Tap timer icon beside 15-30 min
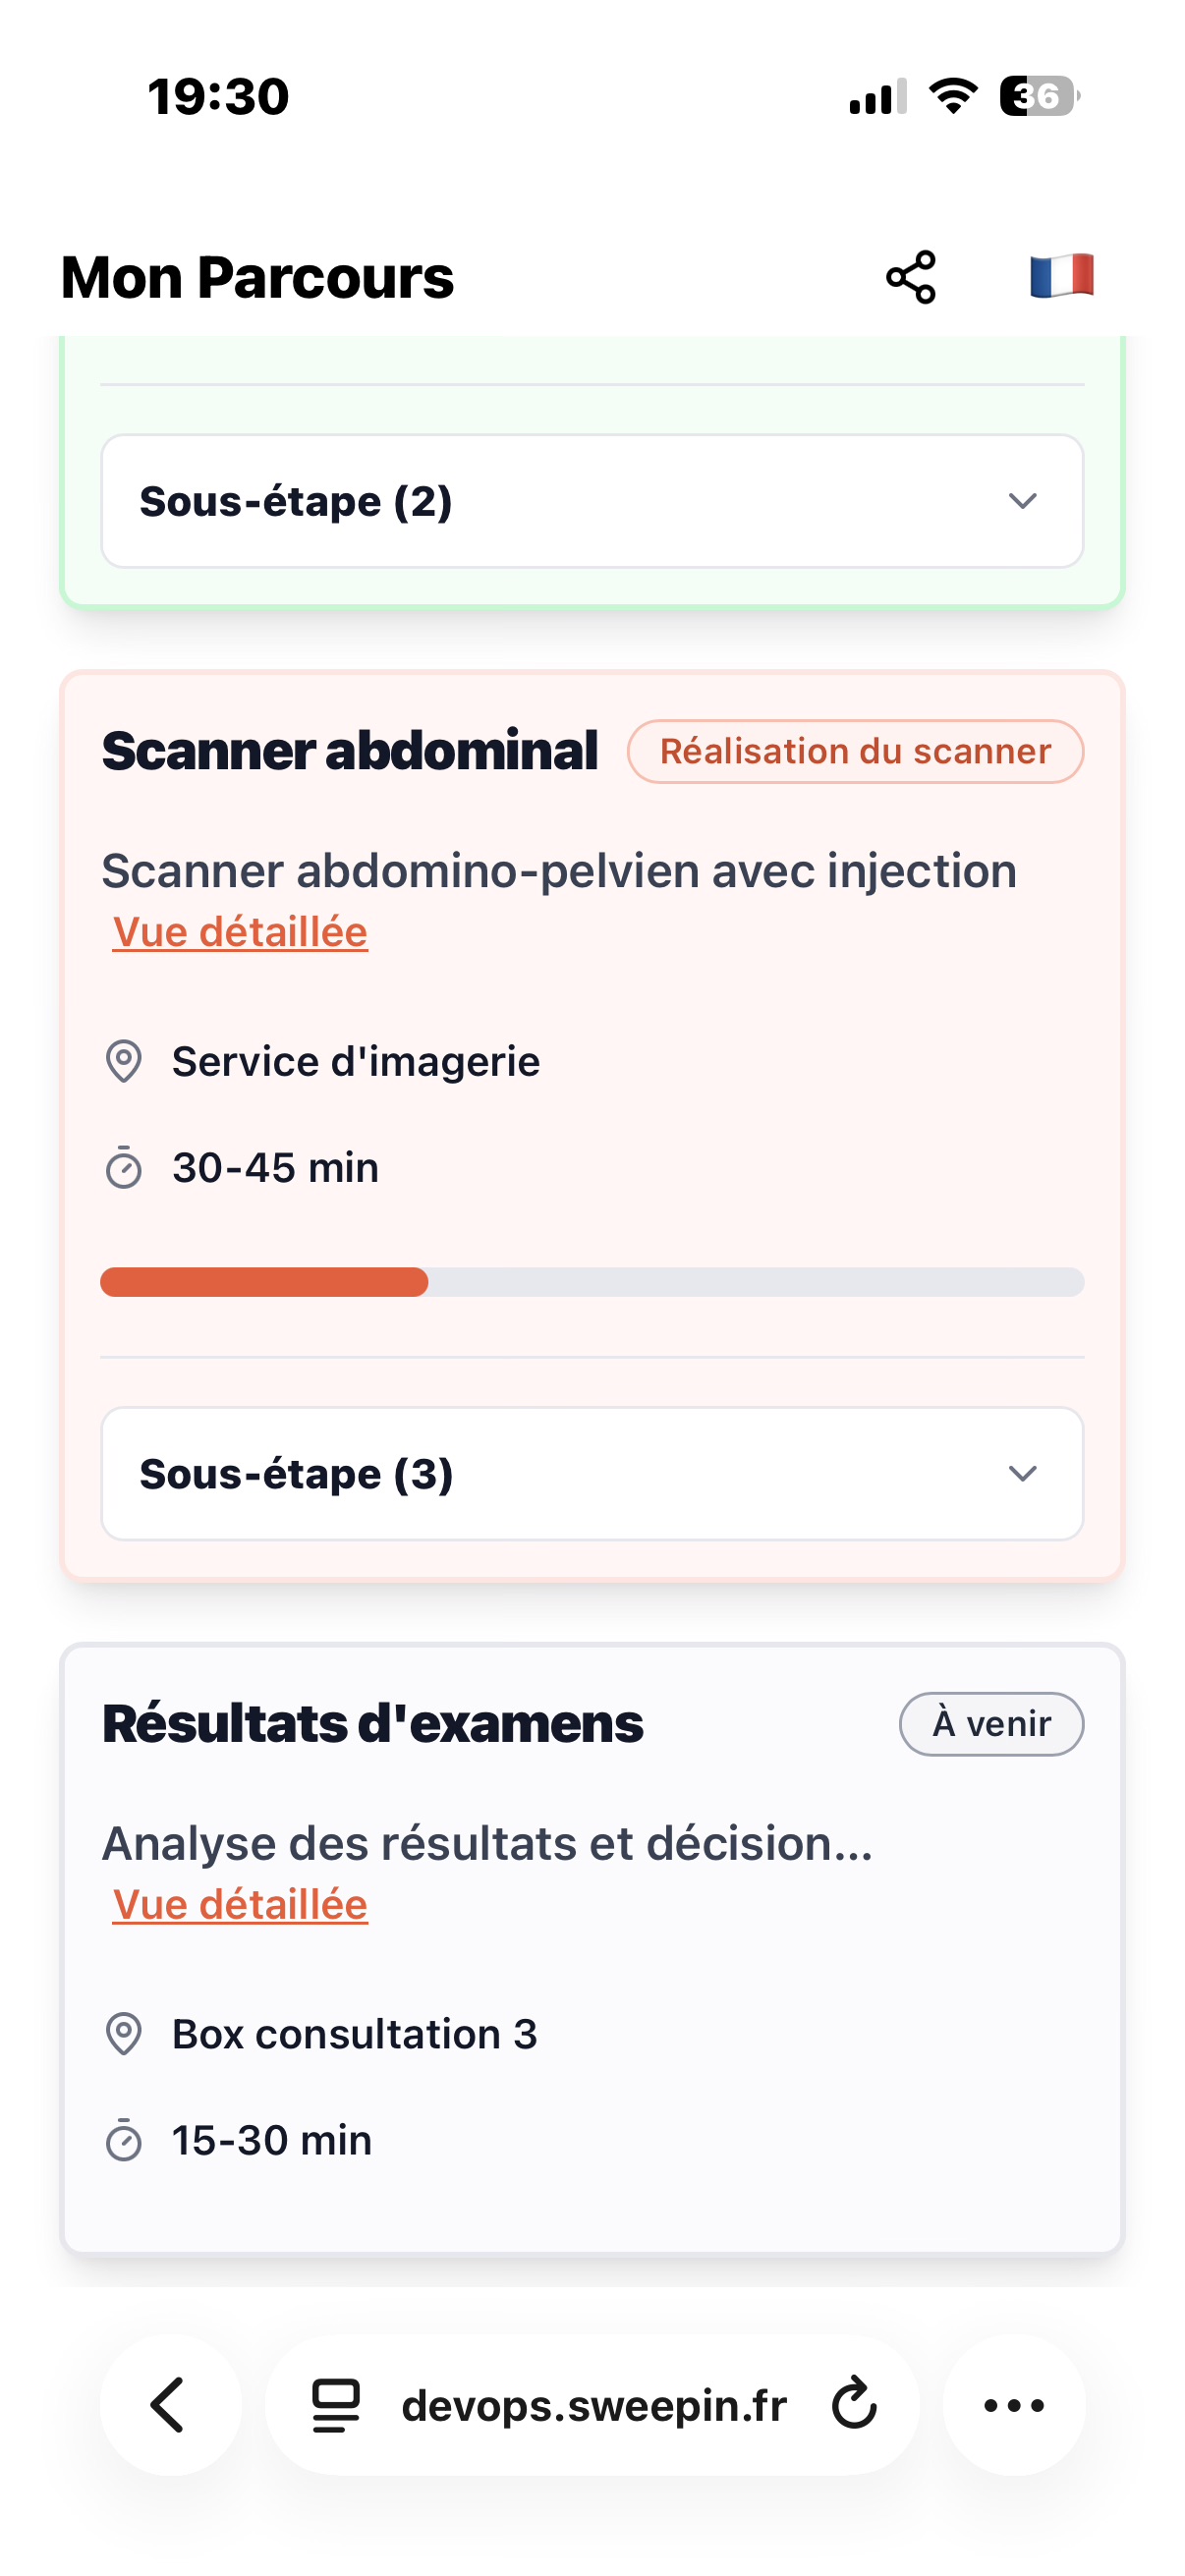This screenshot has height=2576, width=1185. point(124,2141)
